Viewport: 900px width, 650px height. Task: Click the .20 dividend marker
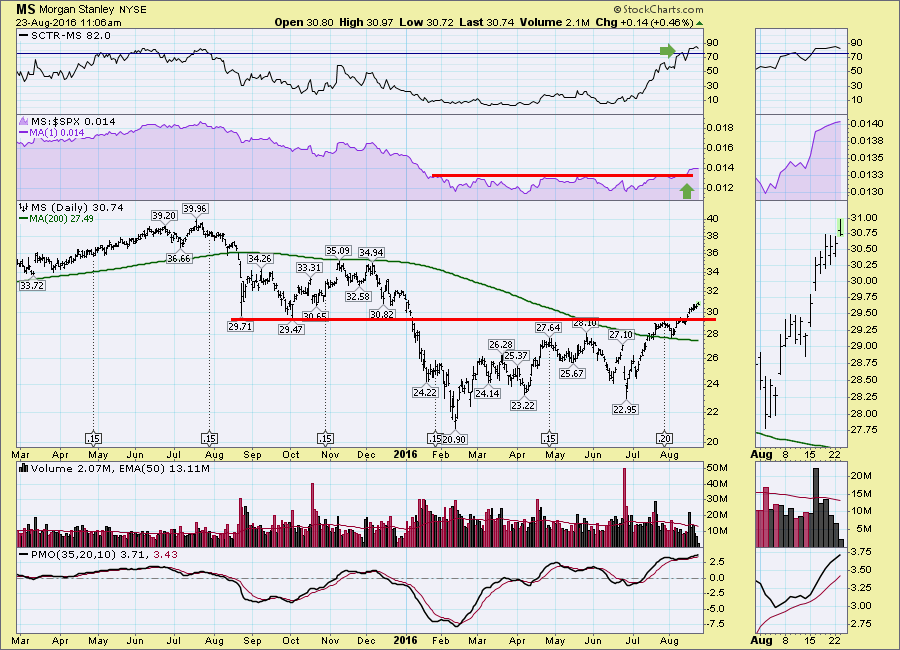664,439
